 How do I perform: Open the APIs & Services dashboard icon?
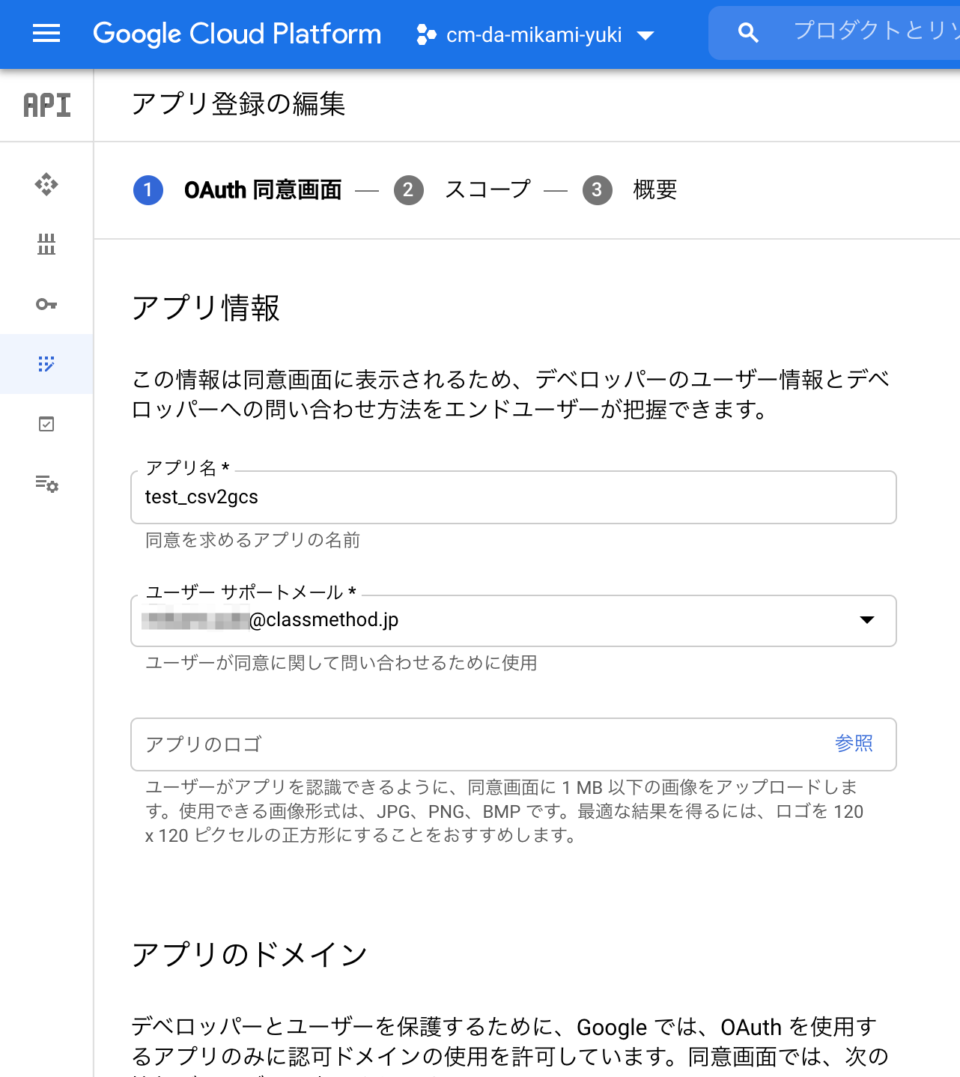(x=46, y=184)
